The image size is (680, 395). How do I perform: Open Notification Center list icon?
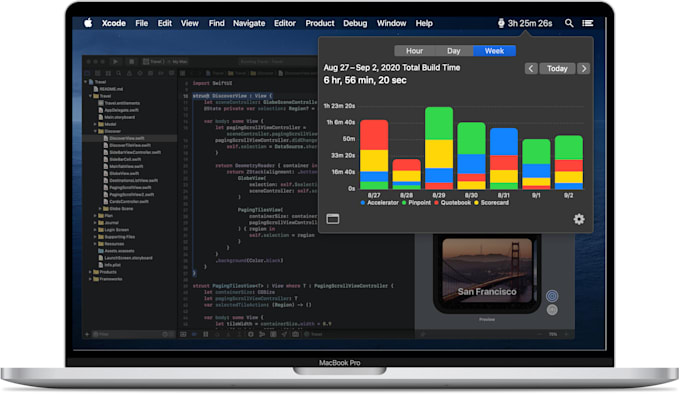(x=588, y=23)
